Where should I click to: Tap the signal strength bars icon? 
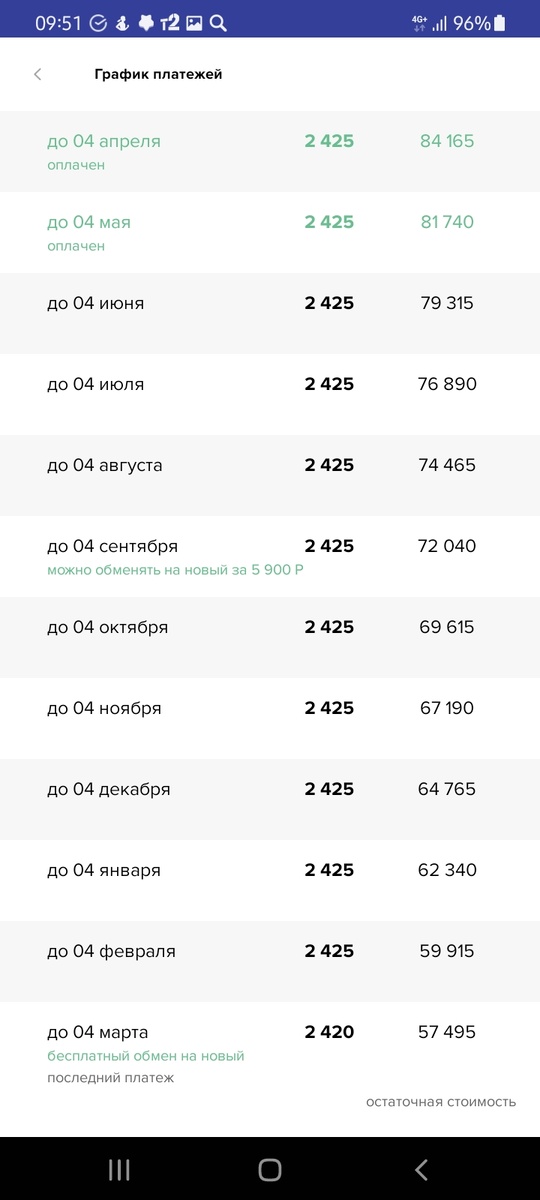[x=440, y=23]
